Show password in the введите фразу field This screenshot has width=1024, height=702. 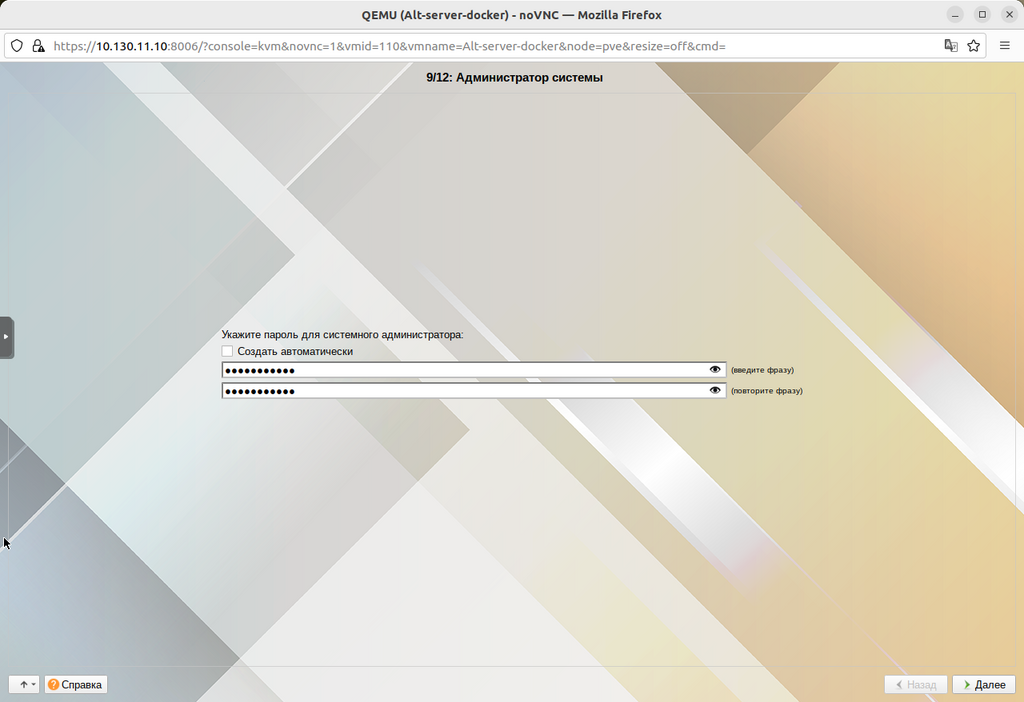pos(715,370)
